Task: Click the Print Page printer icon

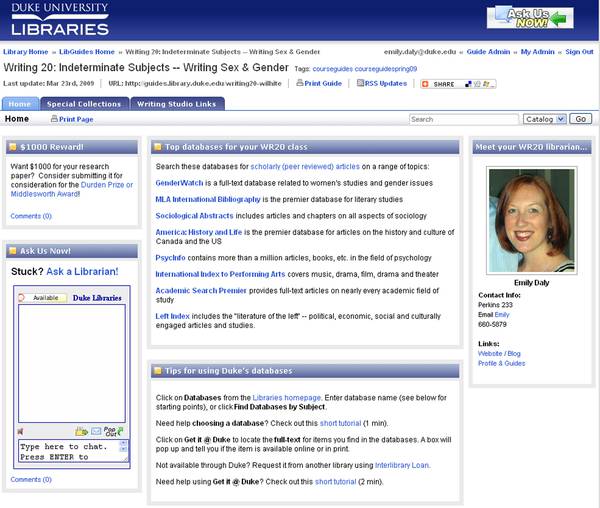Action: [53, 119]
